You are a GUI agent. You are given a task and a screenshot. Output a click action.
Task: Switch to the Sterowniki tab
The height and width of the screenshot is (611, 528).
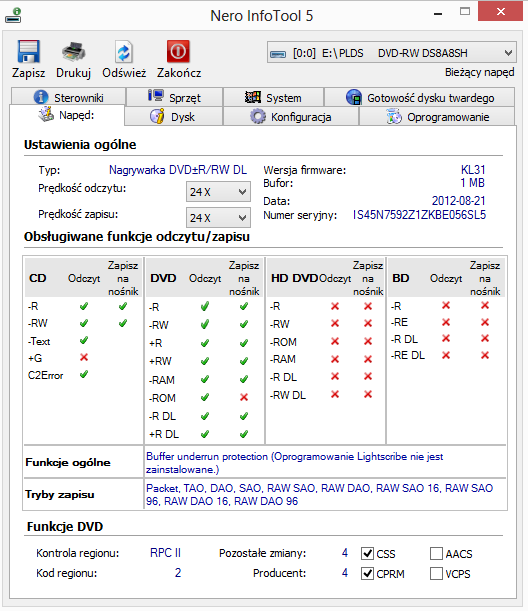point(69,97)
